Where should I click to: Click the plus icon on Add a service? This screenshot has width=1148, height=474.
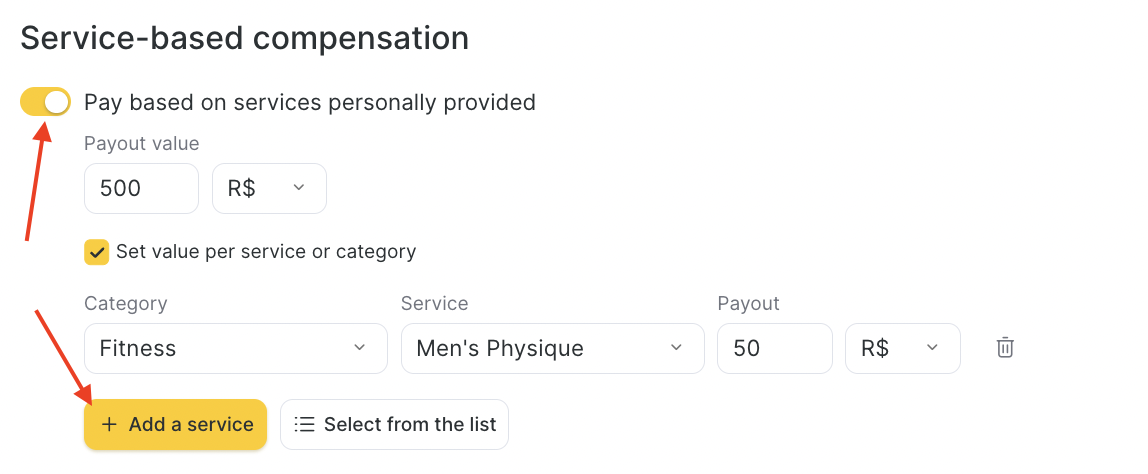109,424
